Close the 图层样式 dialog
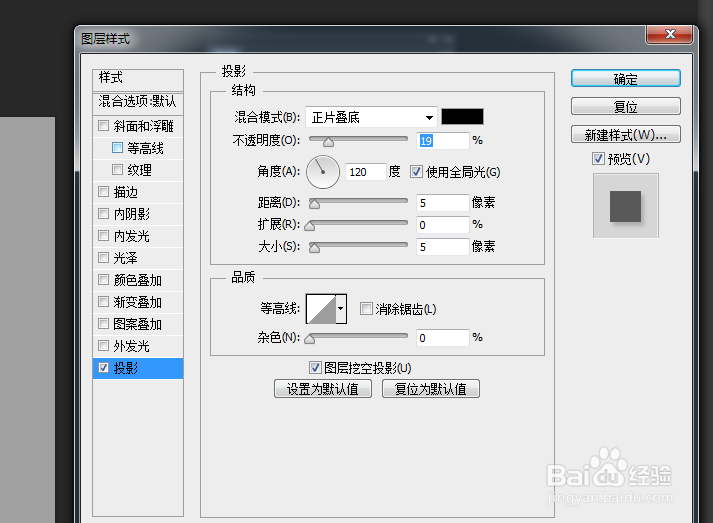This screenshot has width=713, height=523. 669,34
